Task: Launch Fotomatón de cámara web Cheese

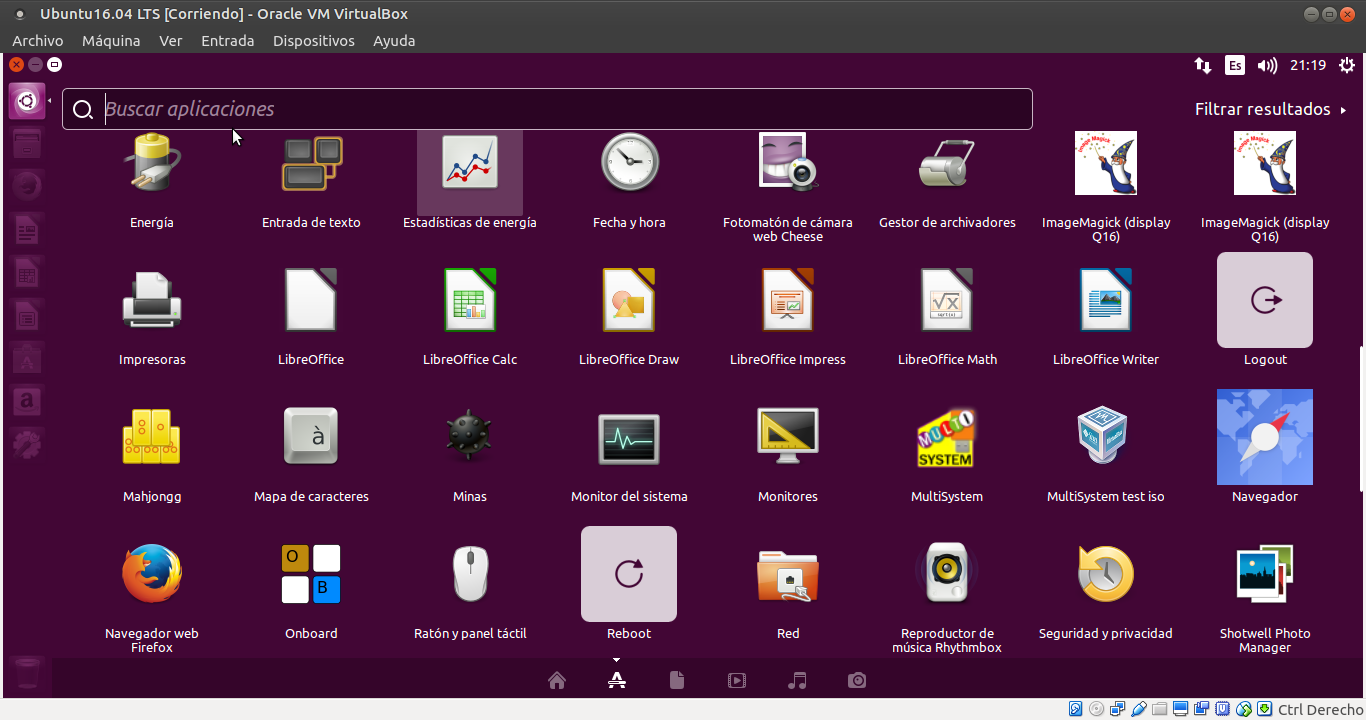Action: pos(788,162)
